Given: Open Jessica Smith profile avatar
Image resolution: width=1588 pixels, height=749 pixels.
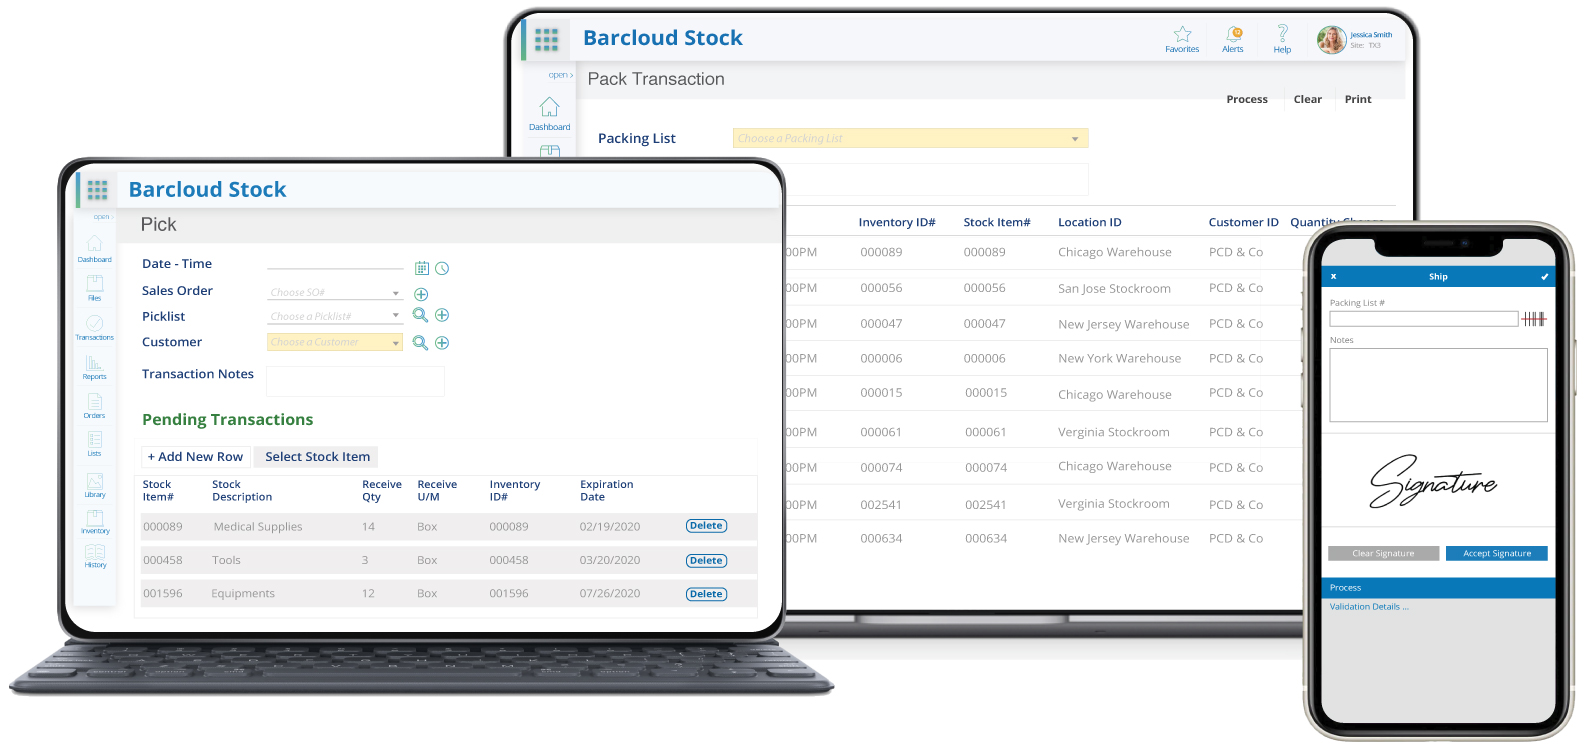Looking at the screenshot, I should coord(1331,39).
